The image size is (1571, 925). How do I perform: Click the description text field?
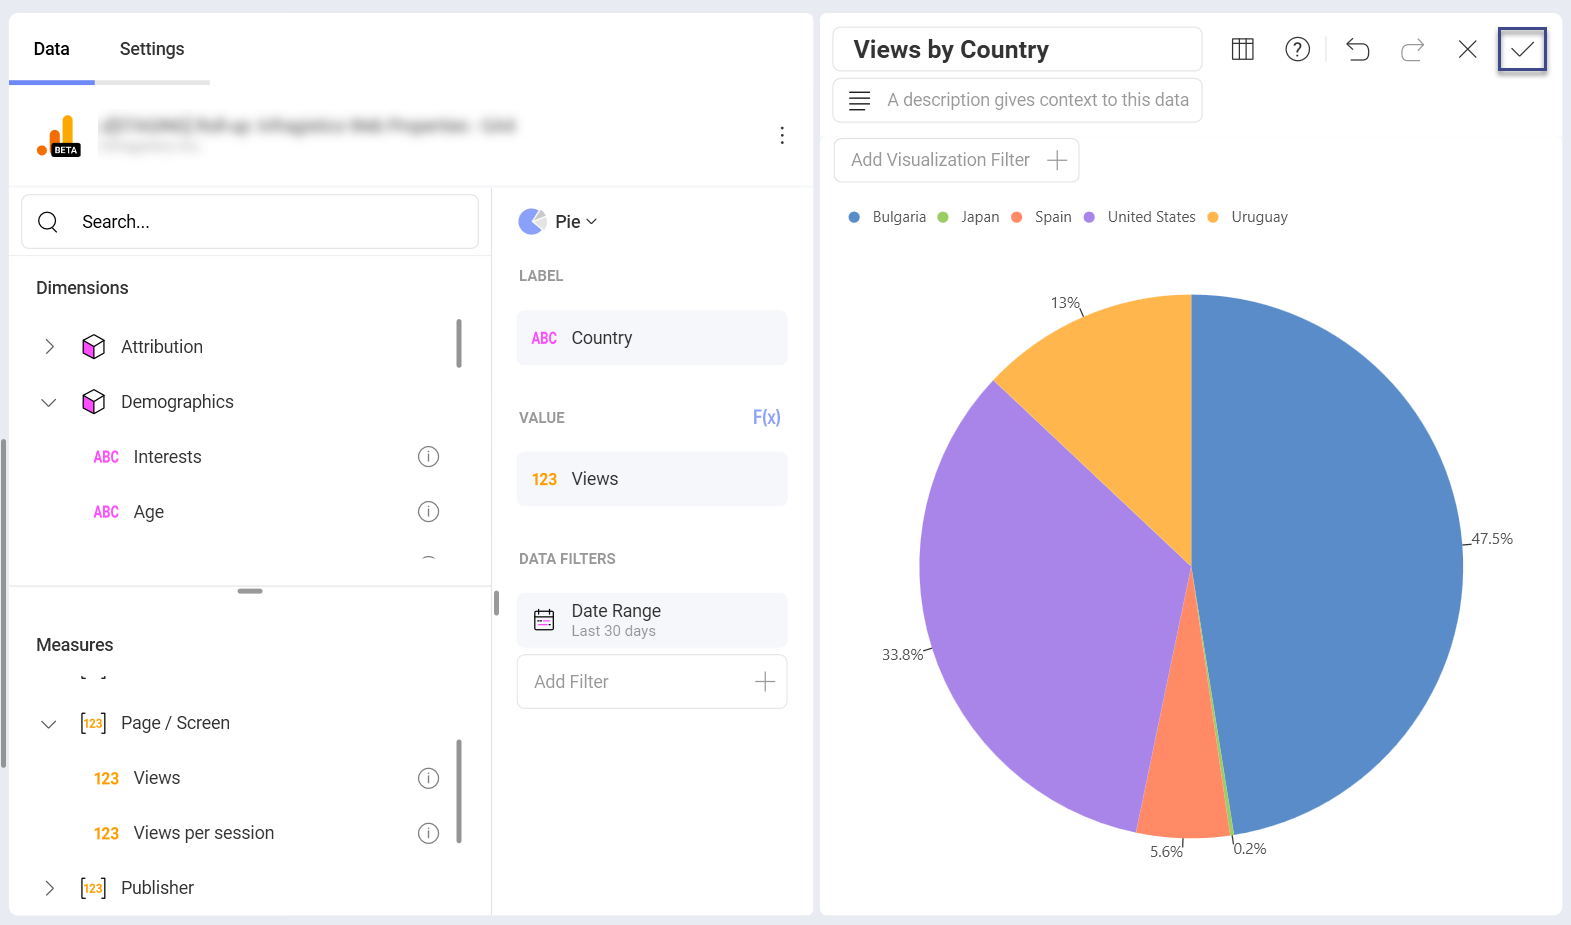pos(1017,100)
